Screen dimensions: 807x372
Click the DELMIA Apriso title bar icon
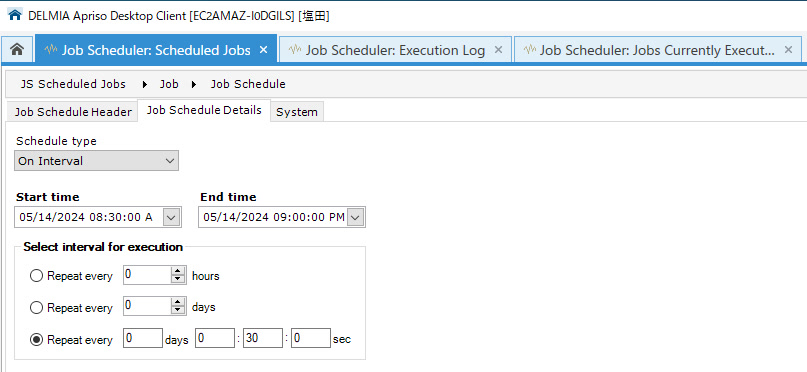coord(16,15)
